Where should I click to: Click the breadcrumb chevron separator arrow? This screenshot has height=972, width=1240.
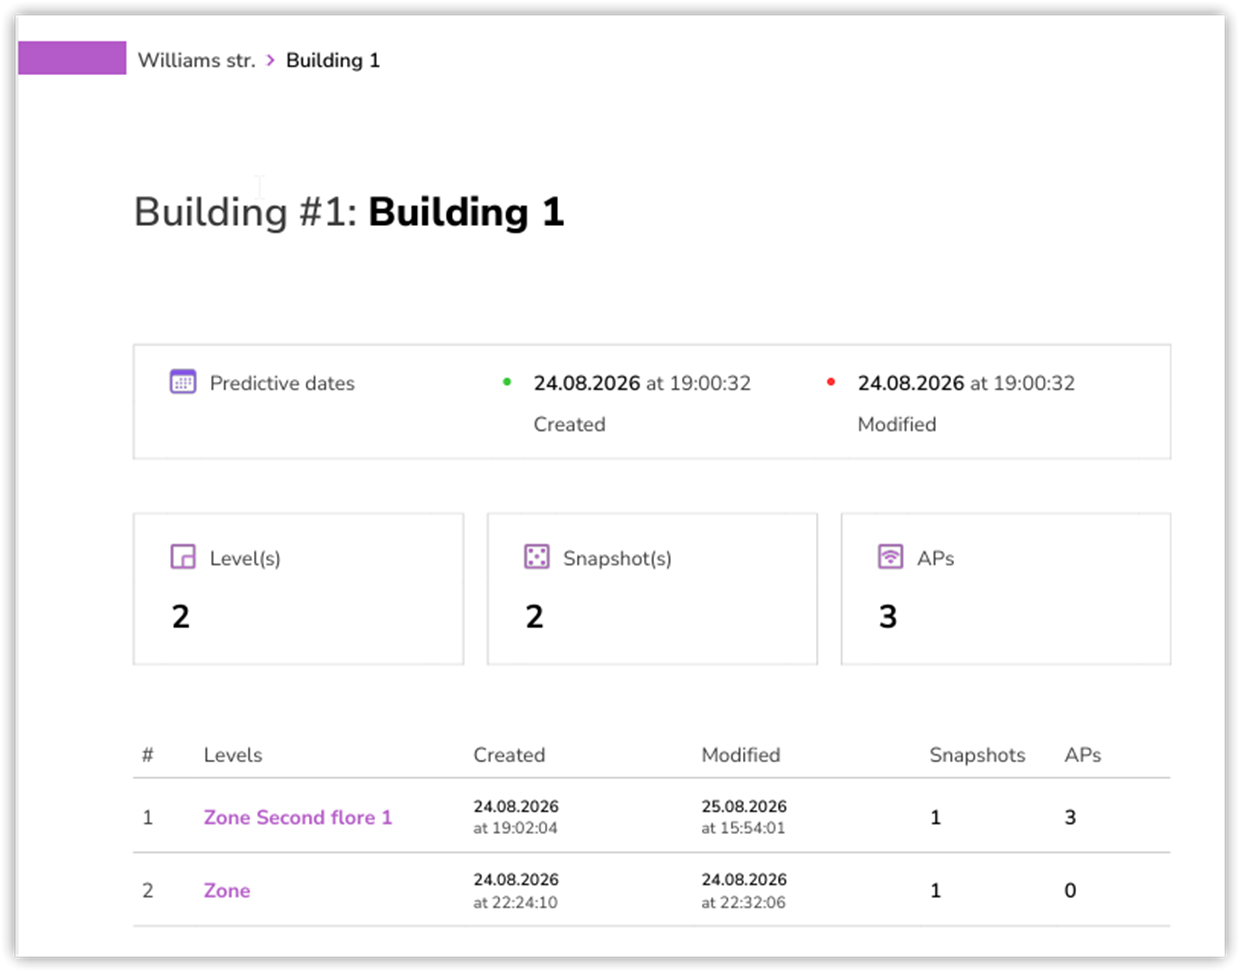coord(270,60)
